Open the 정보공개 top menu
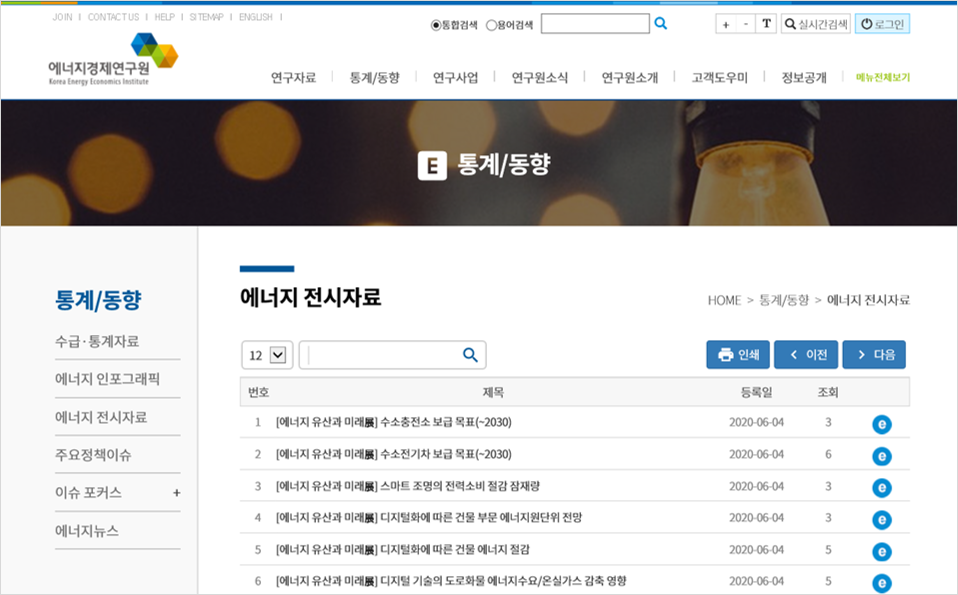Screen dimensions: 958x595 804,78
